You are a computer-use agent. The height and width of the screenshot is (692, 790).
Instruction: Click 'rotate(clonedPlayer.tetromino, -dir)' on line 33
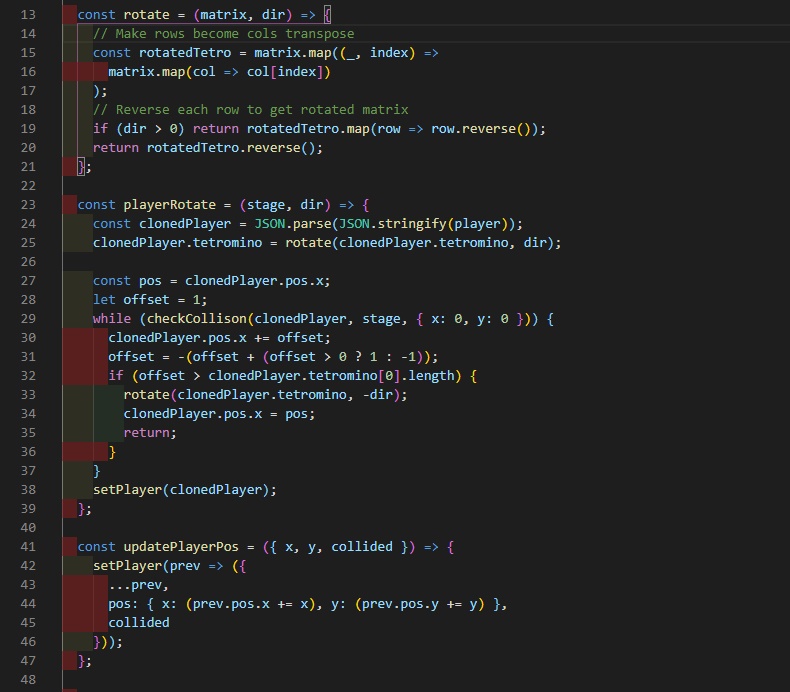(261, 395)
